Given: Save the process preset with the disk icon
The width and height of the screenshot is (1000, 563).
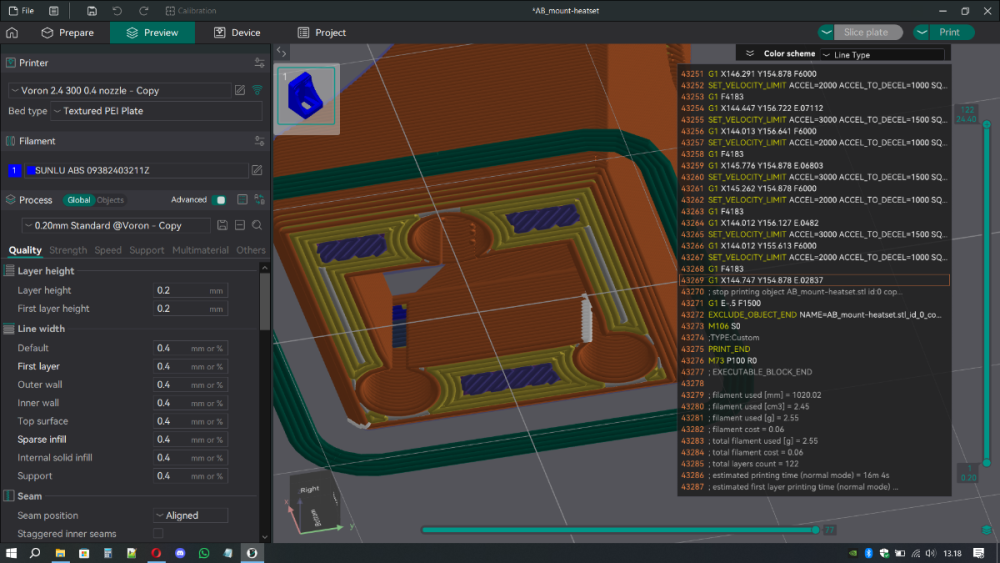Looking at the screenshot, I should (x=222, y=225).
